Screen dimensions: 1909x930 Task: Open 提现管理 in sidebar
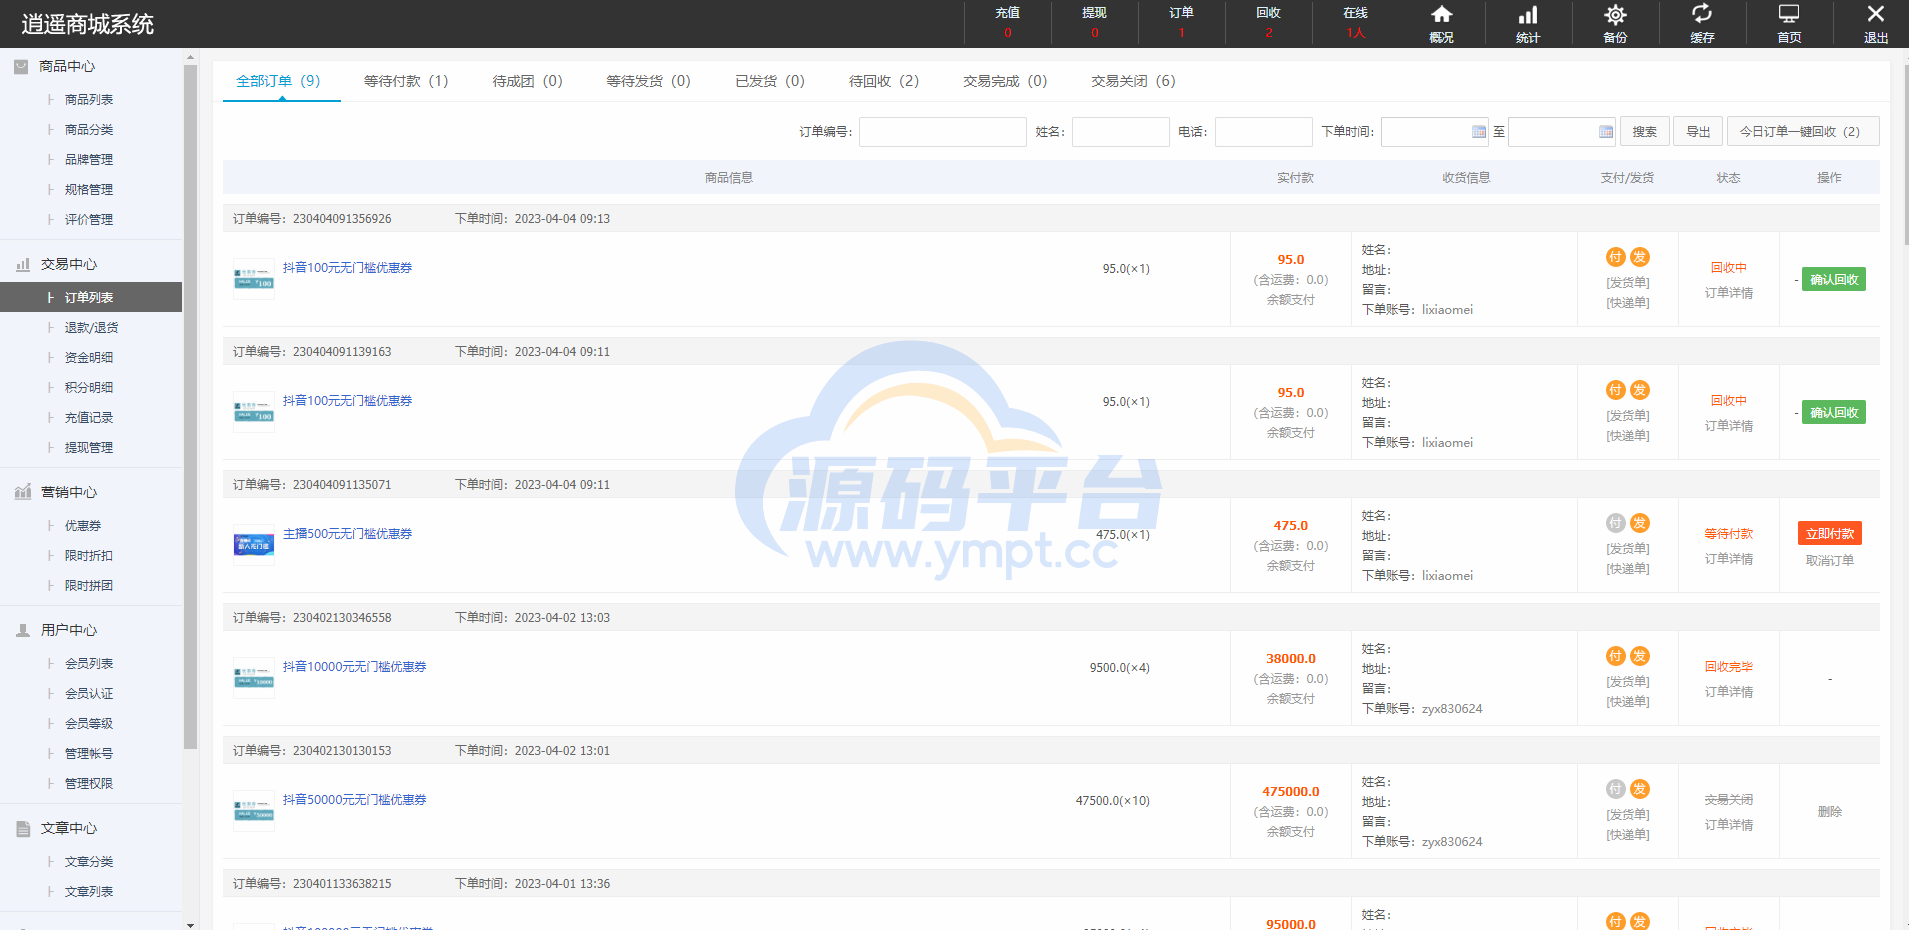coord(89,448)
